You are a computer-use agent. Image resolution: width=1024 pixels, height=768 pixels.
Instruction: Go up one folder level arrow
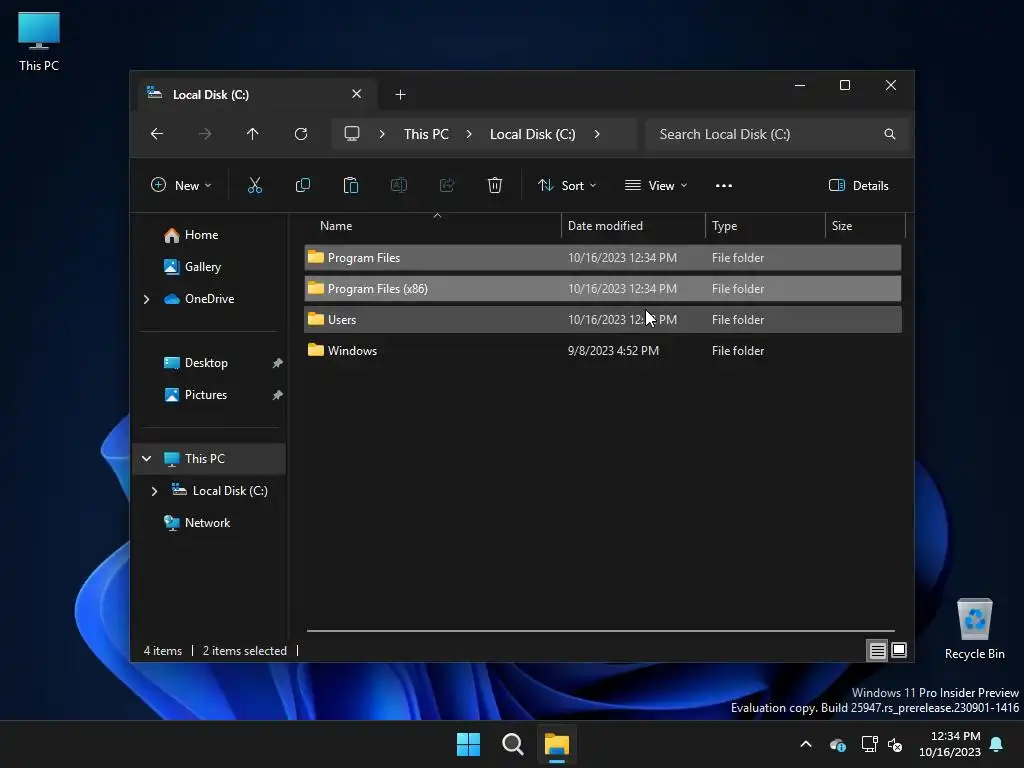click(253, 134)
